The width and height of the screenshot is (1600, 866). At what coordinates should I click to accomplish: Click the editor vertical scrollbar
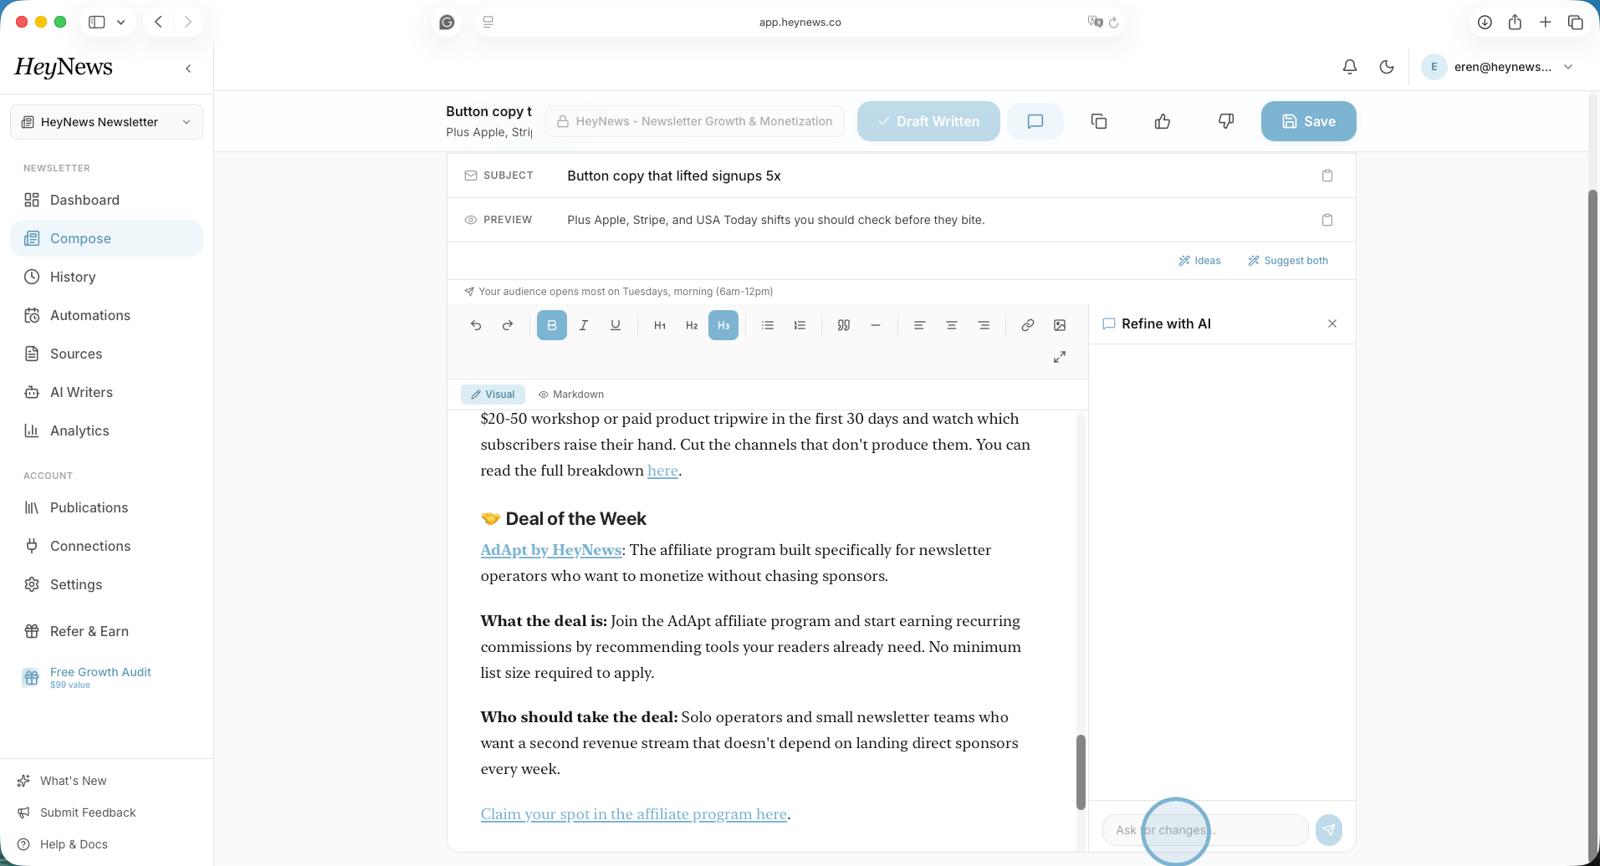pyautogui.click(x=1081, y=772)
